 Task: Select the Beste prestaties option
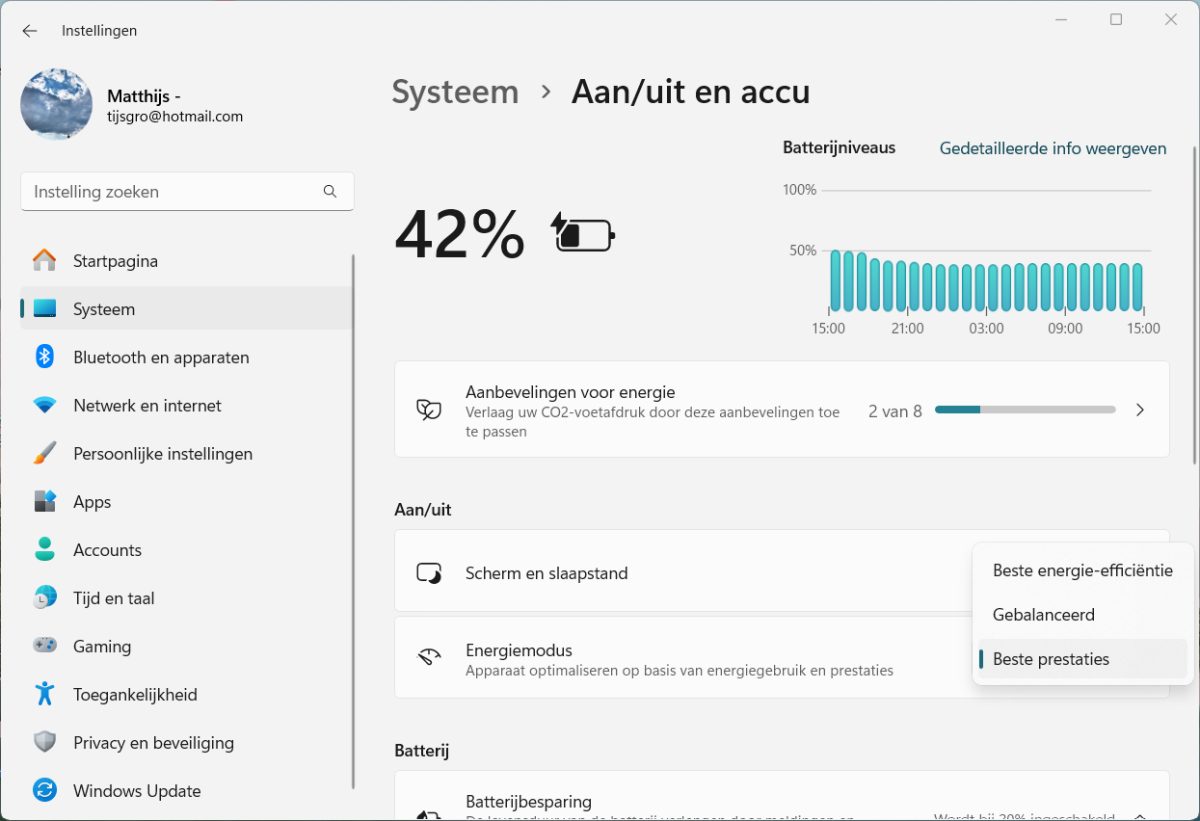1051,659
